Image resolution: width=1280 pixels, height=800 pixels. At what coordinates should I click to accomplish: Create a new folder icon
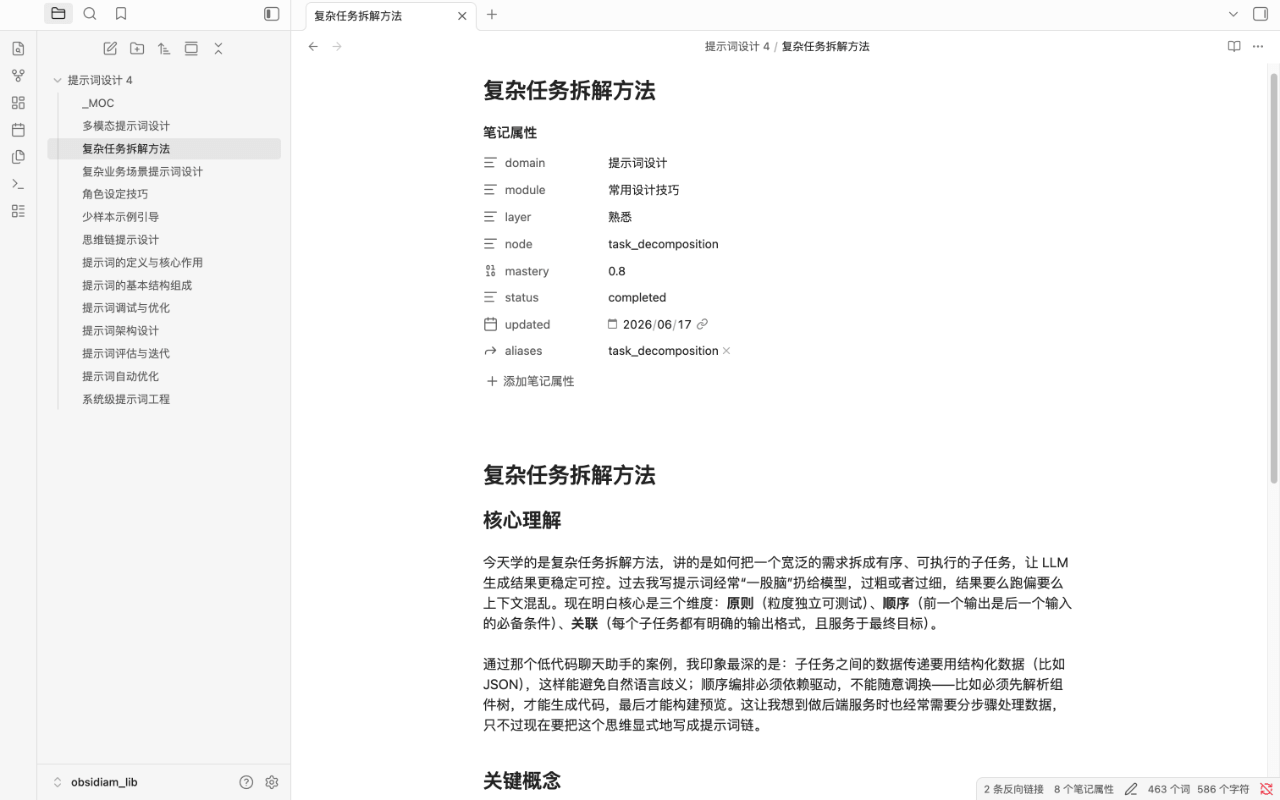pyautogui.click(x=137, y=48)
